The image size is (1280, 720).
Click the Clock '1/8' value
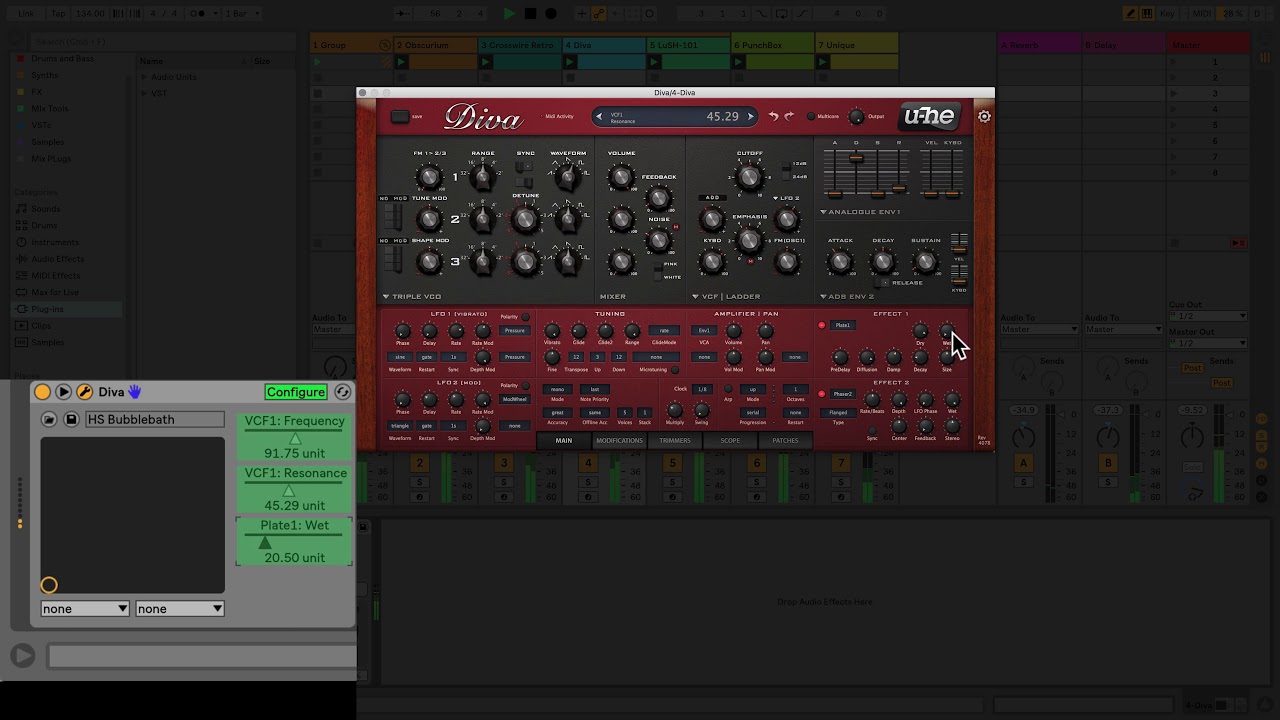click(x=702, y=389)
